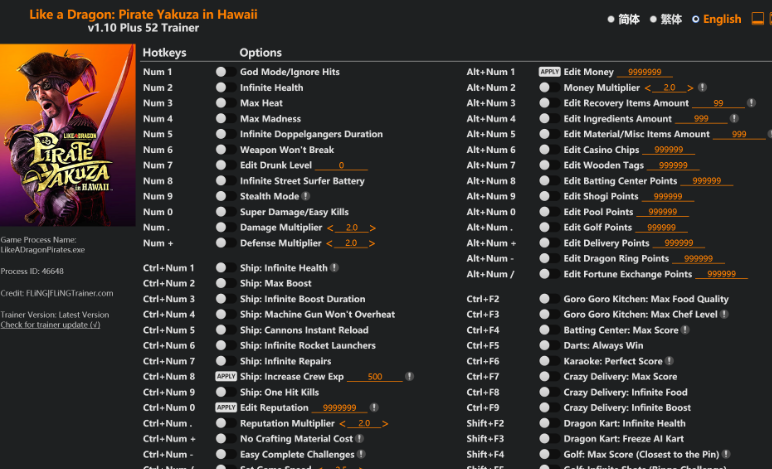Click info icon next to Karaoke: Perfect Score
This screenshot has height=469, width=772.
coord(669,361)
